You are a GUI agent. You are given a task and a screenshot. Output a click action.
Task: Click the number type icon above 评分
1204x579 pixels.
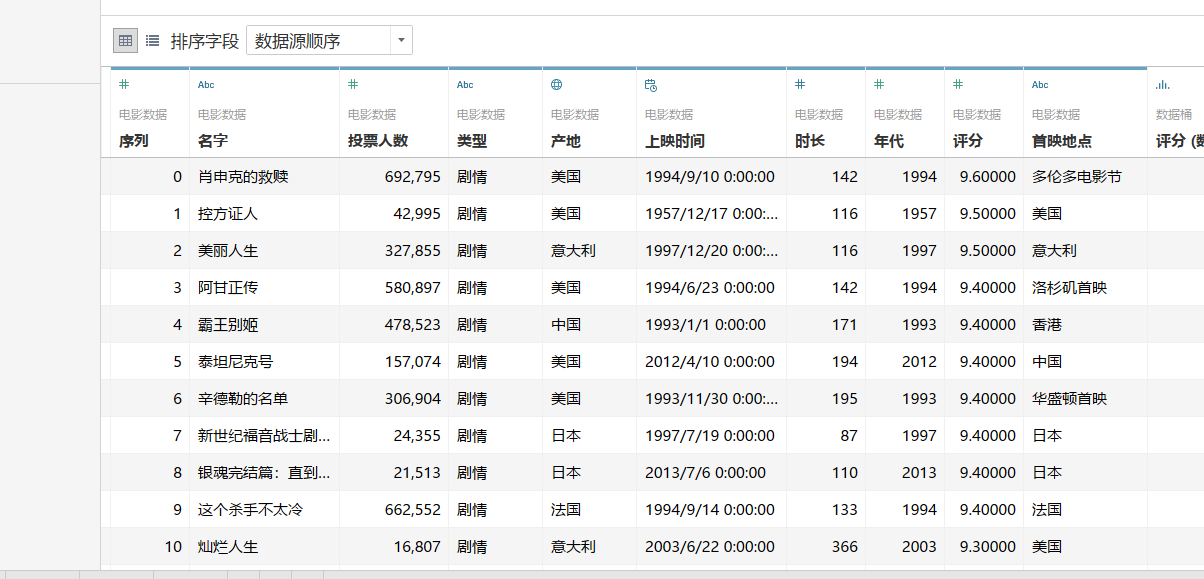(x=958, y=85)
